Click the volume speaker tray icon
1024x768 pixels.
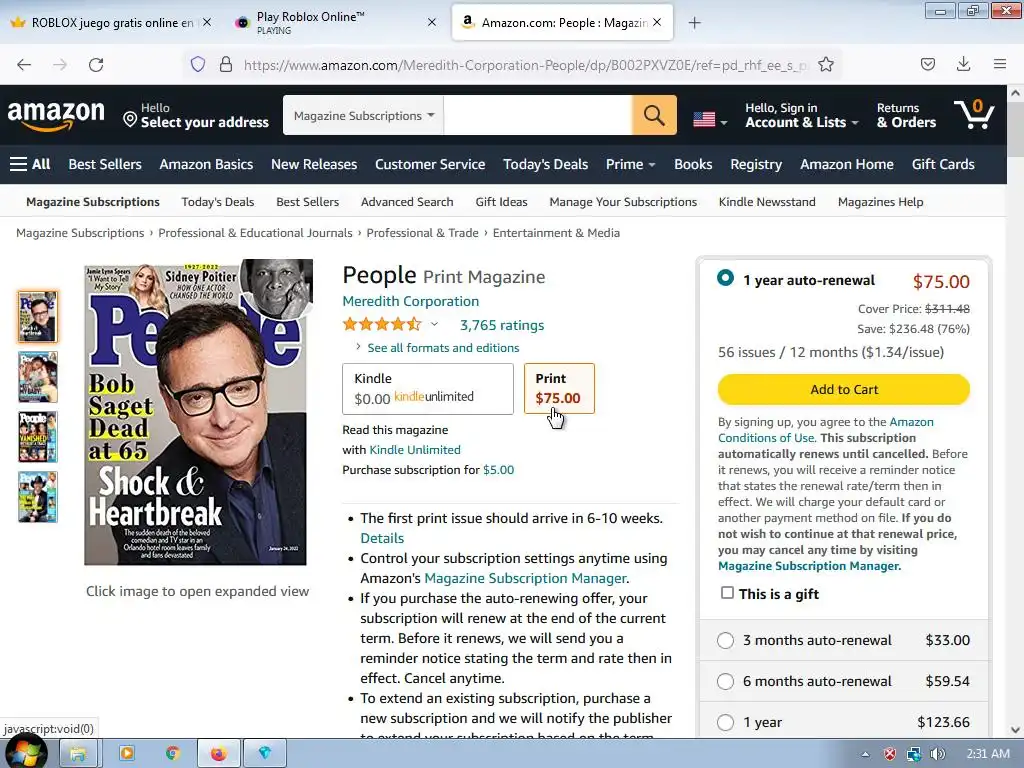coord(938,754)
